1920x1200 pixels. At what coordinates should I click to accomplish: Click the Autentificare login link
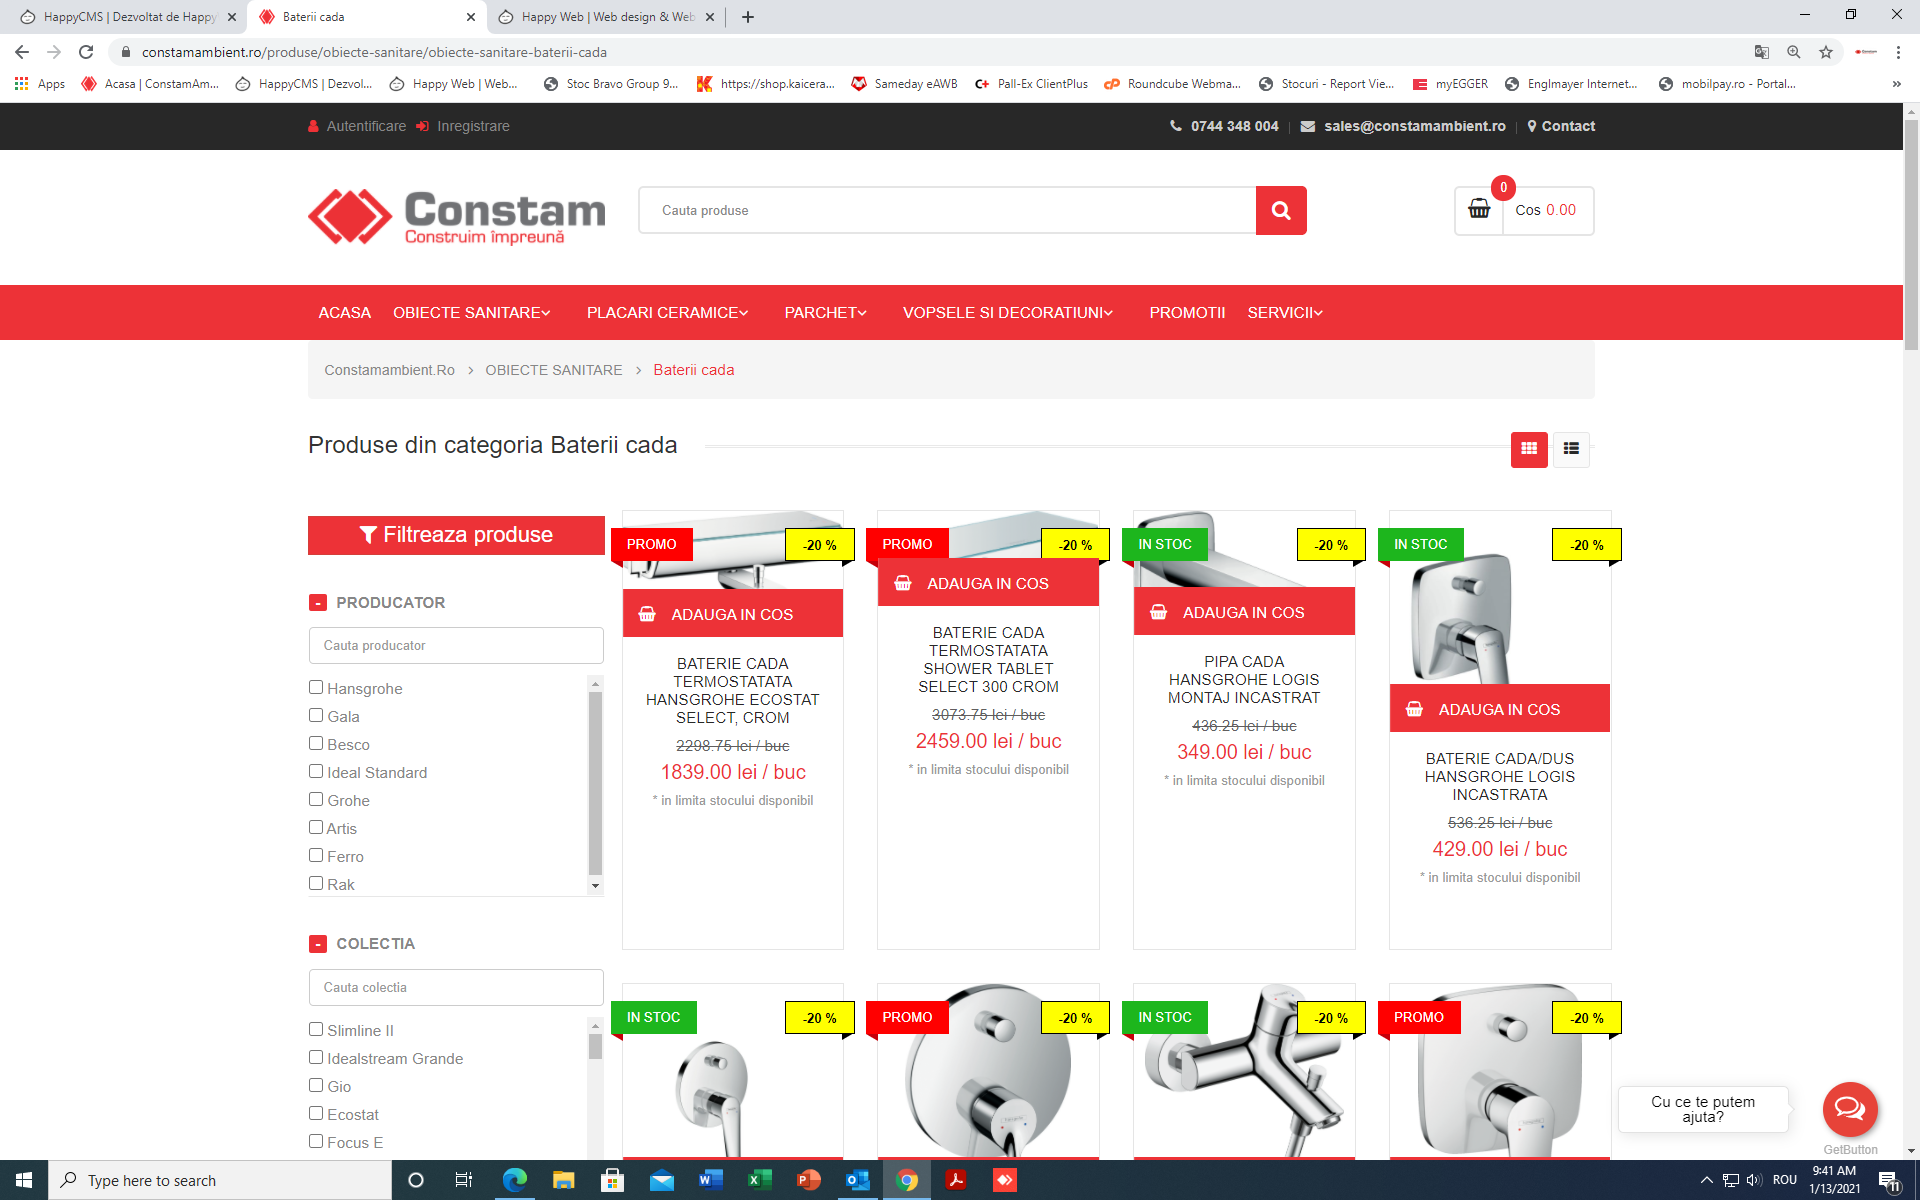[x=357, y=126]
